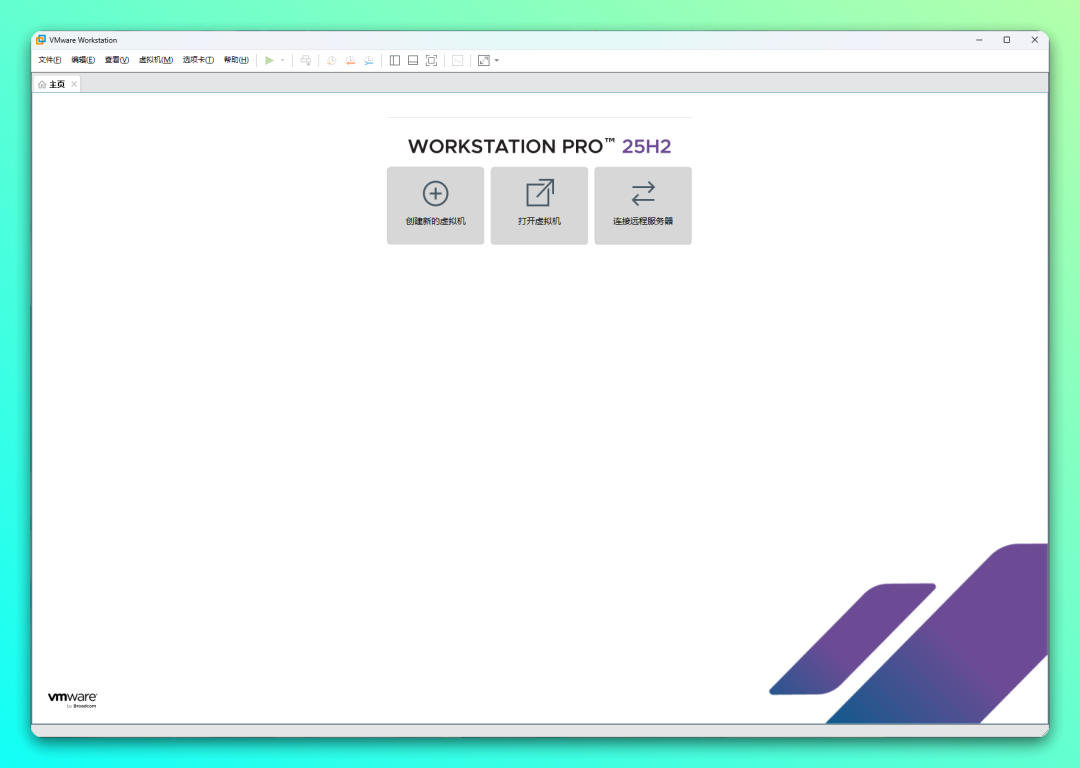This screenshot has width=1080, height=768.
Task: Open the 选项卡(T) menu
Action: tap(198, 60)
